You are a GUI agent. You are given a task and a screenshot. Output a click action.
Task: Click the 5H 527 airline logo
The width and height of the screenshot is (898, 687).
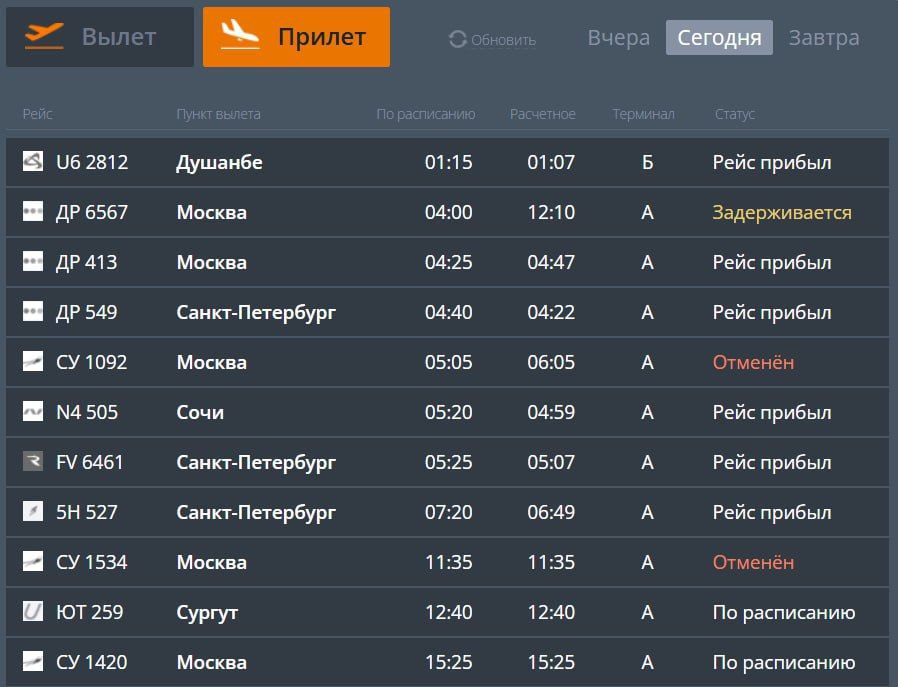pos(33,512)
